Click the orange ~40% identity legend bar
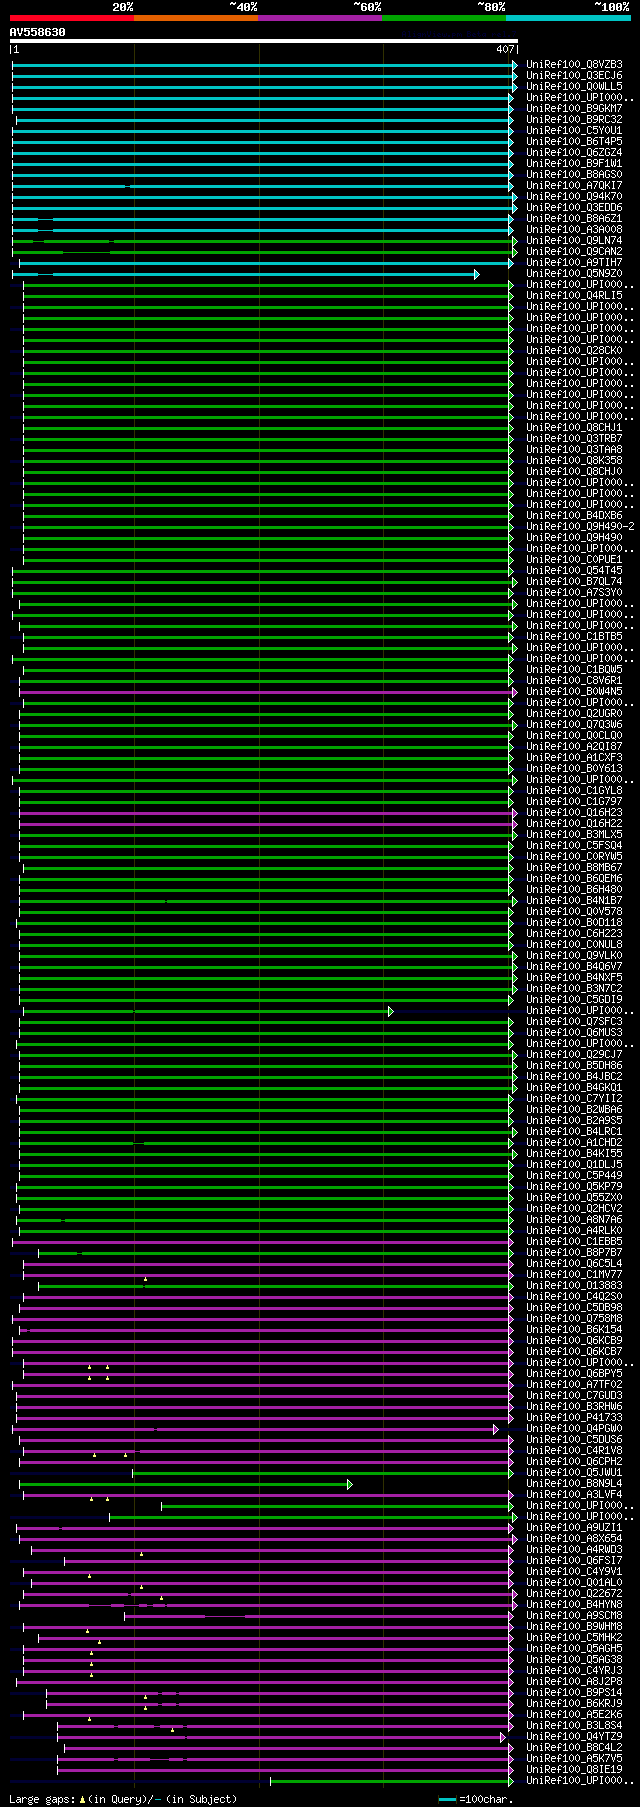Viewport: 640px width, 1807px height. [x=196, y=17]
